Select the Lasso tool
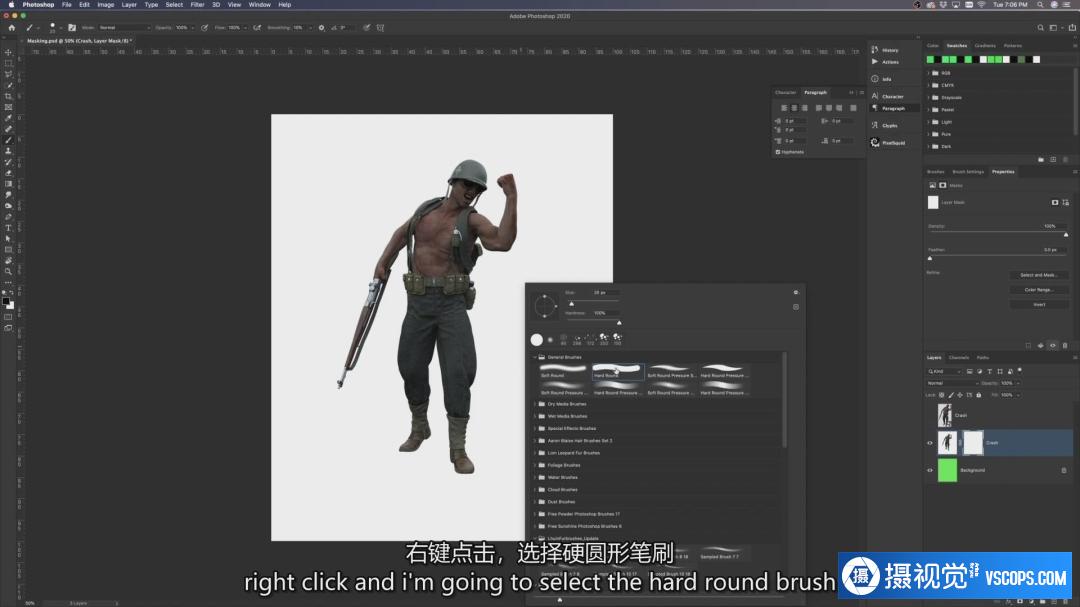 pos(8,74)
